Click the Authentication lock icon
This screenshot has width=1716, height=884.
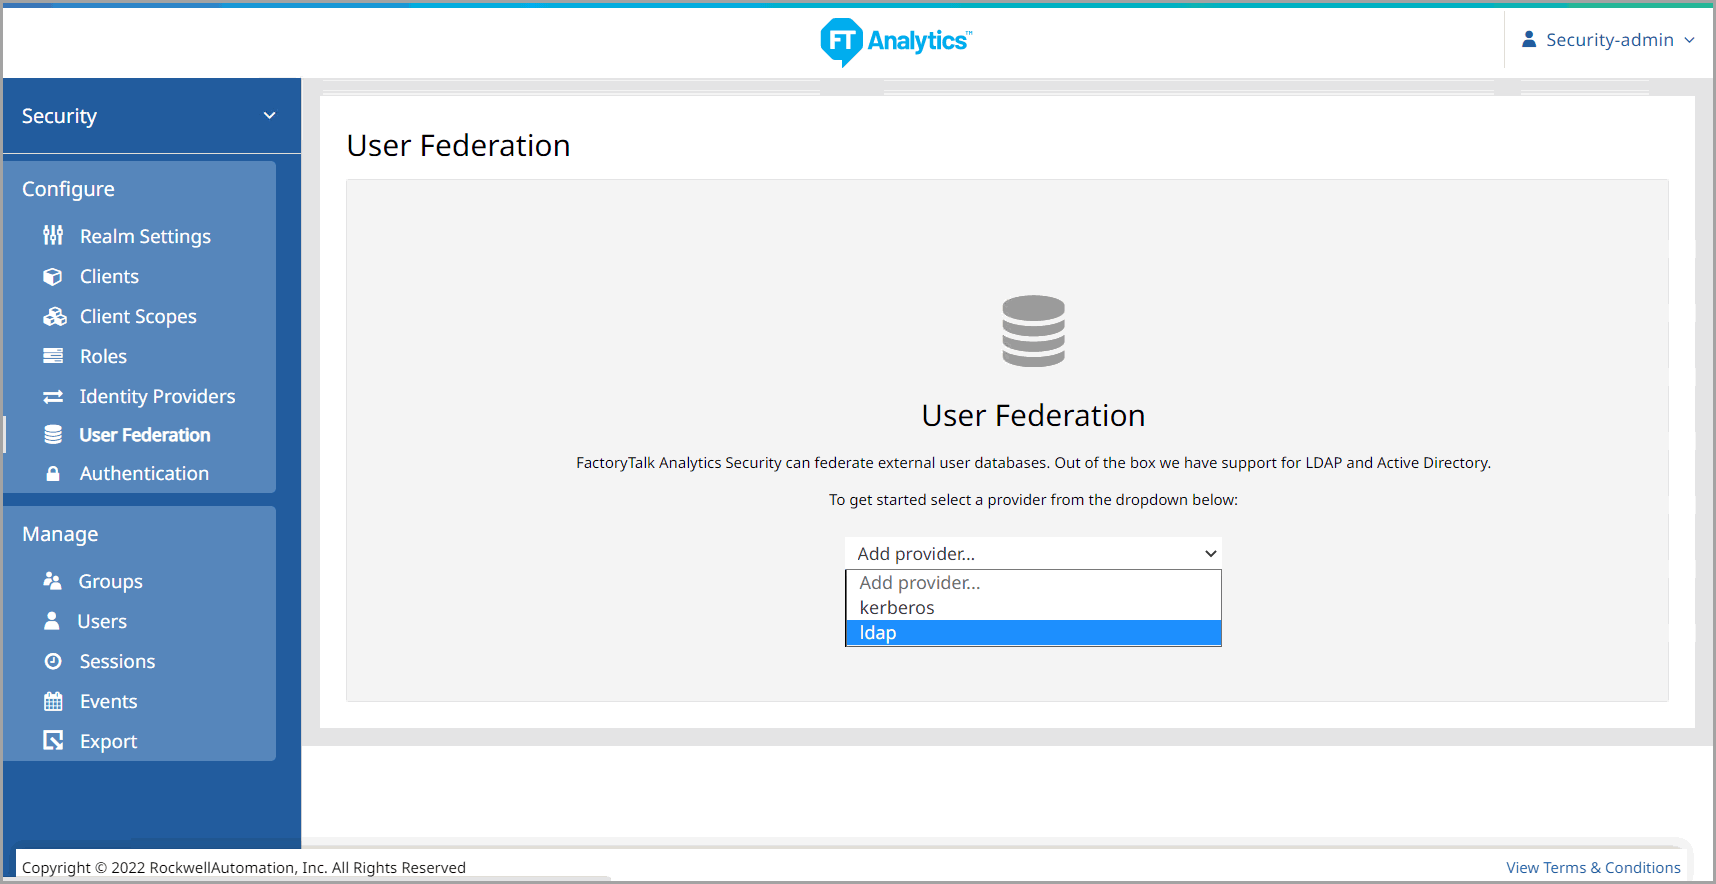tap(53, 474)
